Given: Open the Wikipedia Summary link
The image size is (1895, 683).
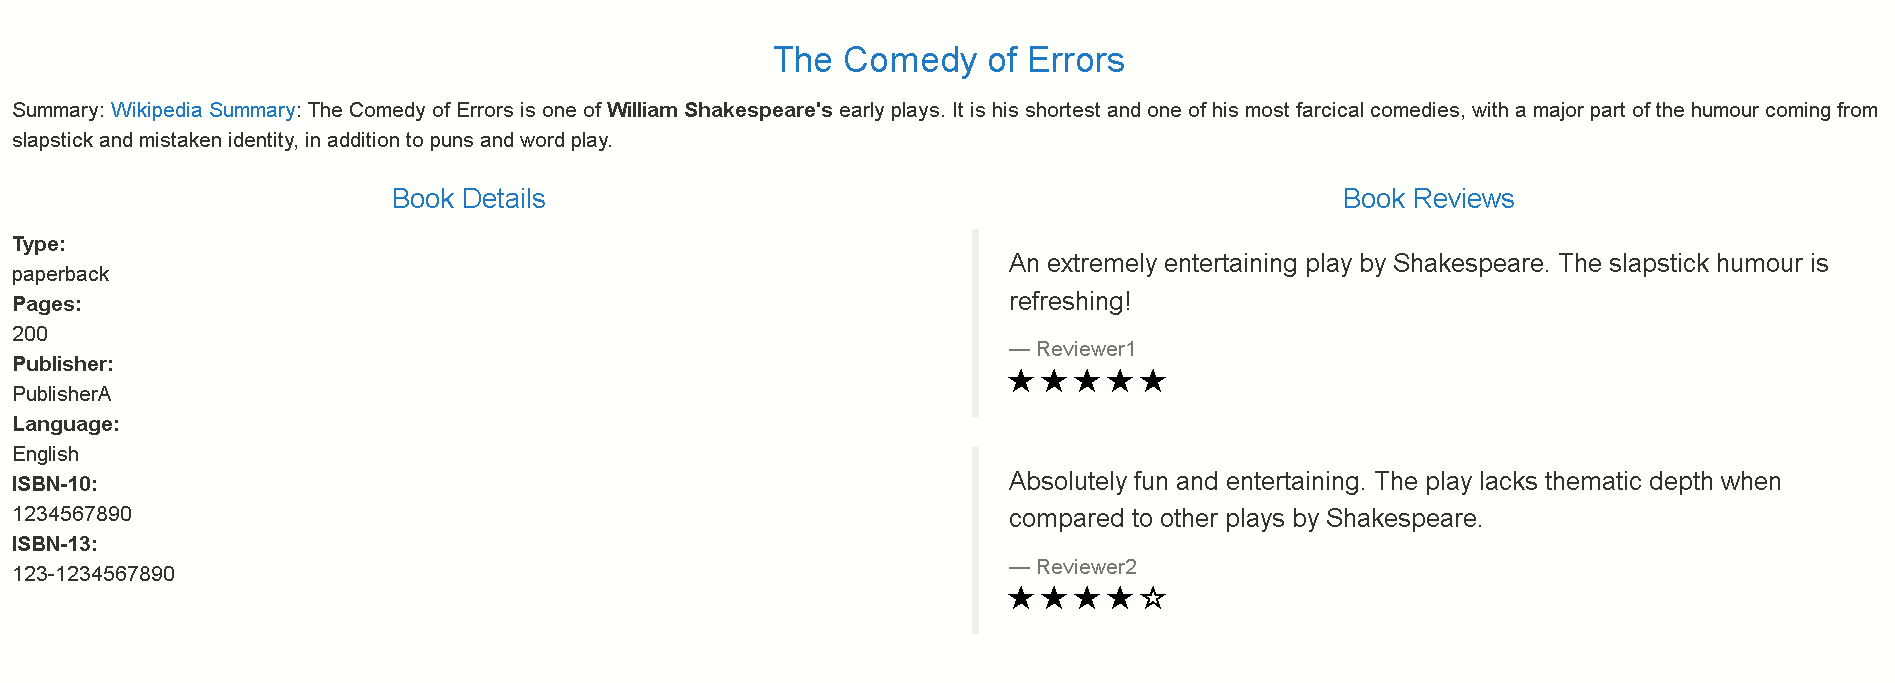Looking at the screenshot, I should point(203,110).
